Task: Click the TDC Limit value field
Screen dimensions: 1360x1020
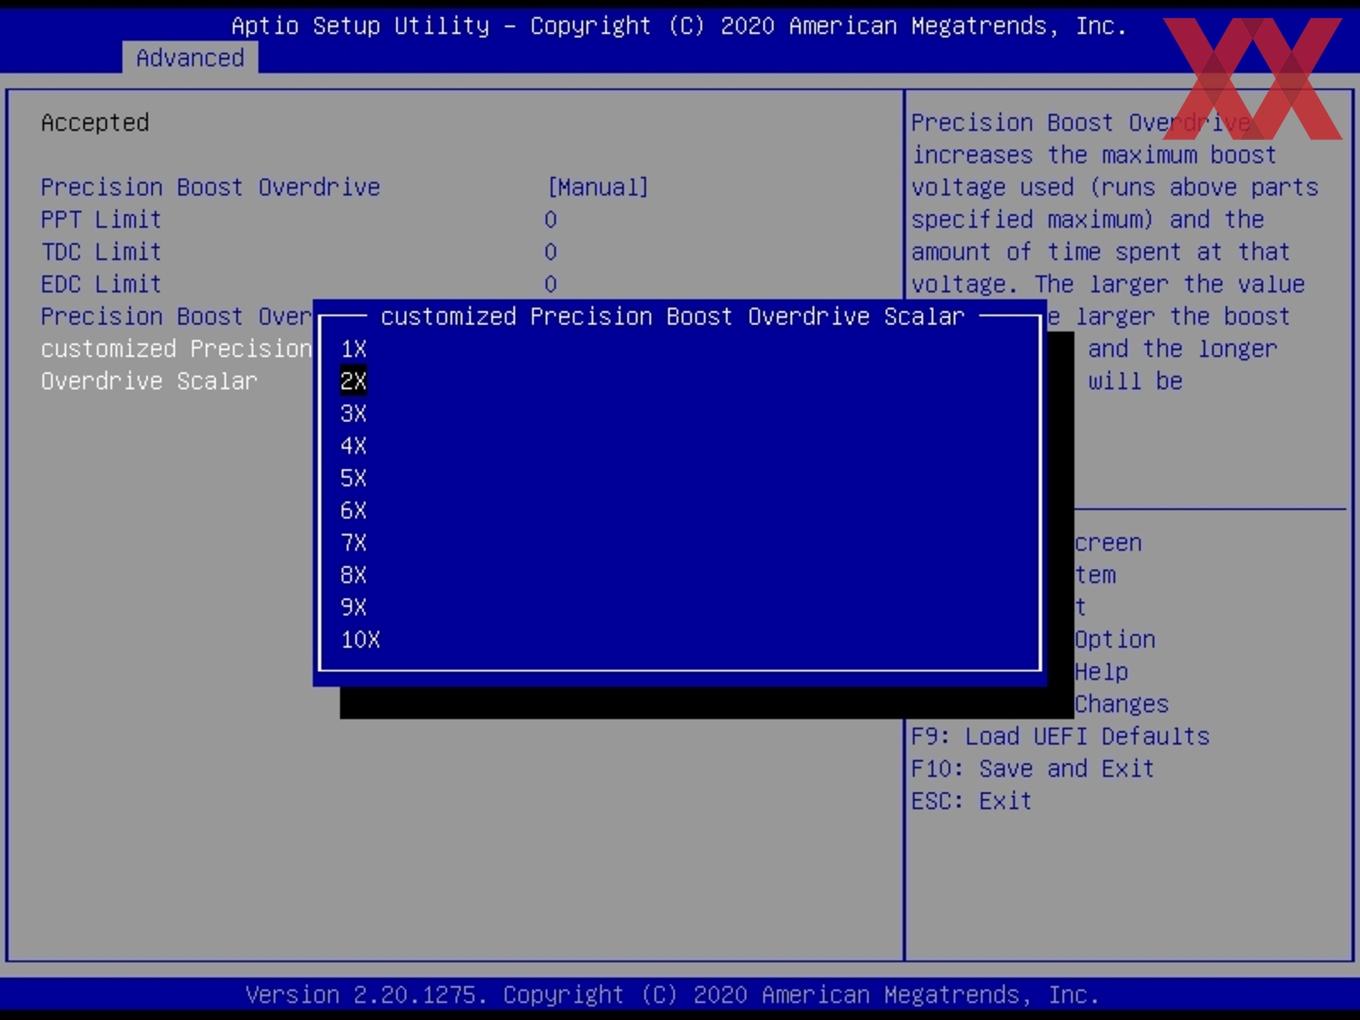Action: coord(551,252)
